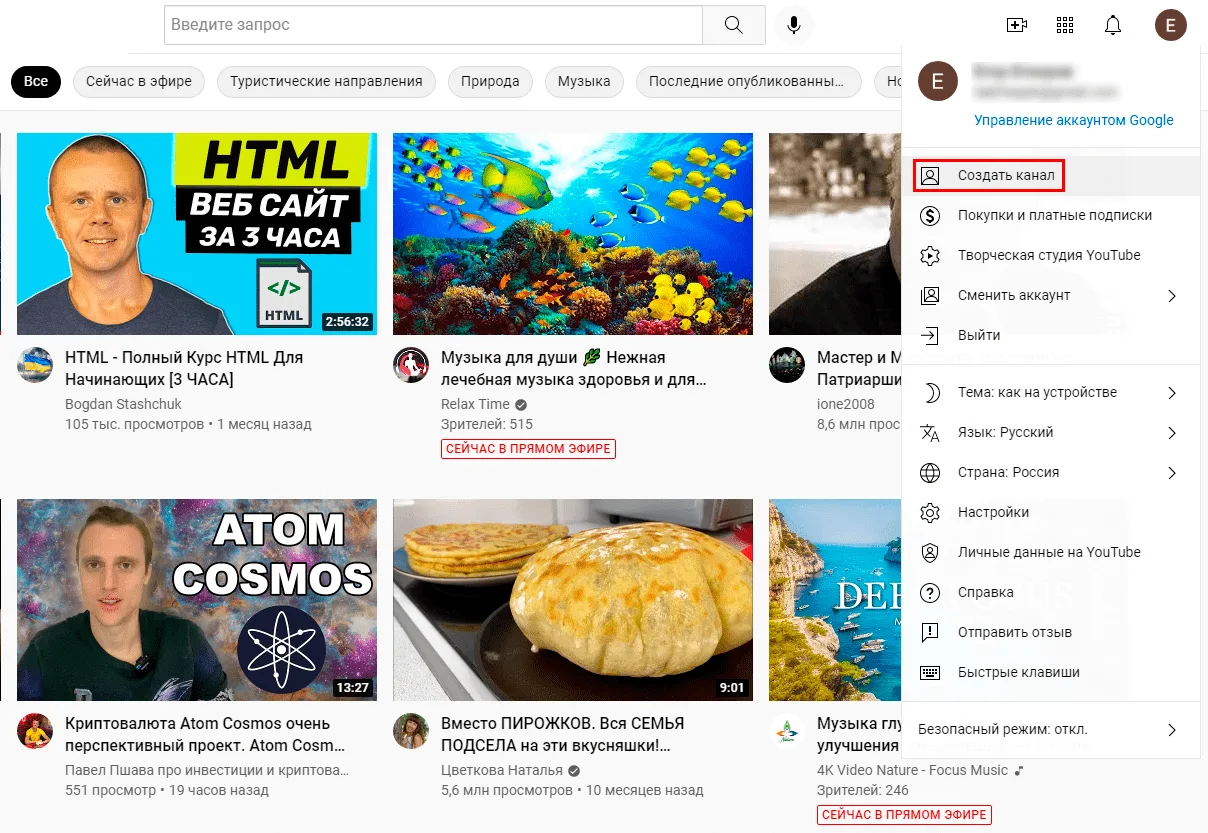Choose Создать канал menu entry
Viewport: 1208px width, 833px height.
pos(1050,176)
